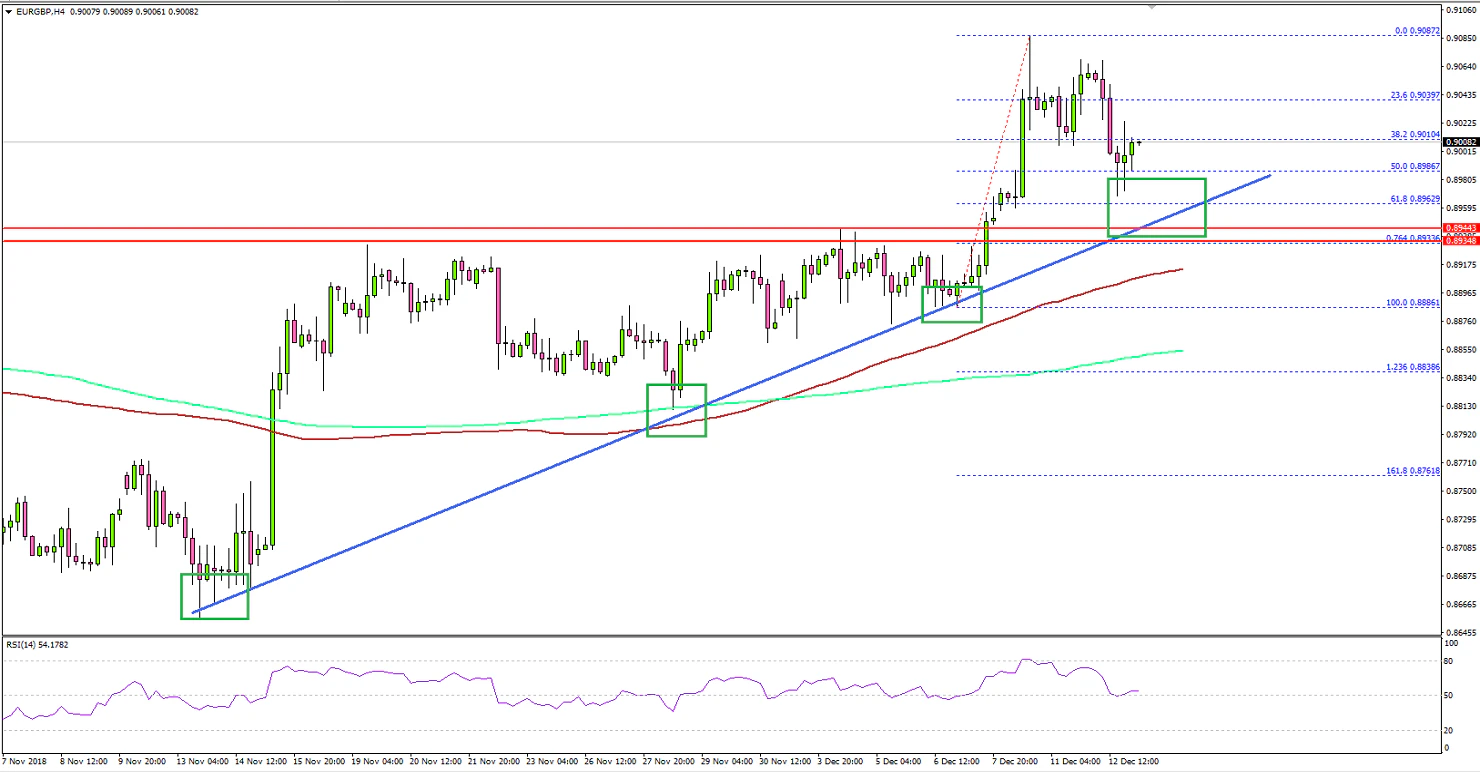Select the topmost green rectangle near 0.8980

(x=1157, y=207)
